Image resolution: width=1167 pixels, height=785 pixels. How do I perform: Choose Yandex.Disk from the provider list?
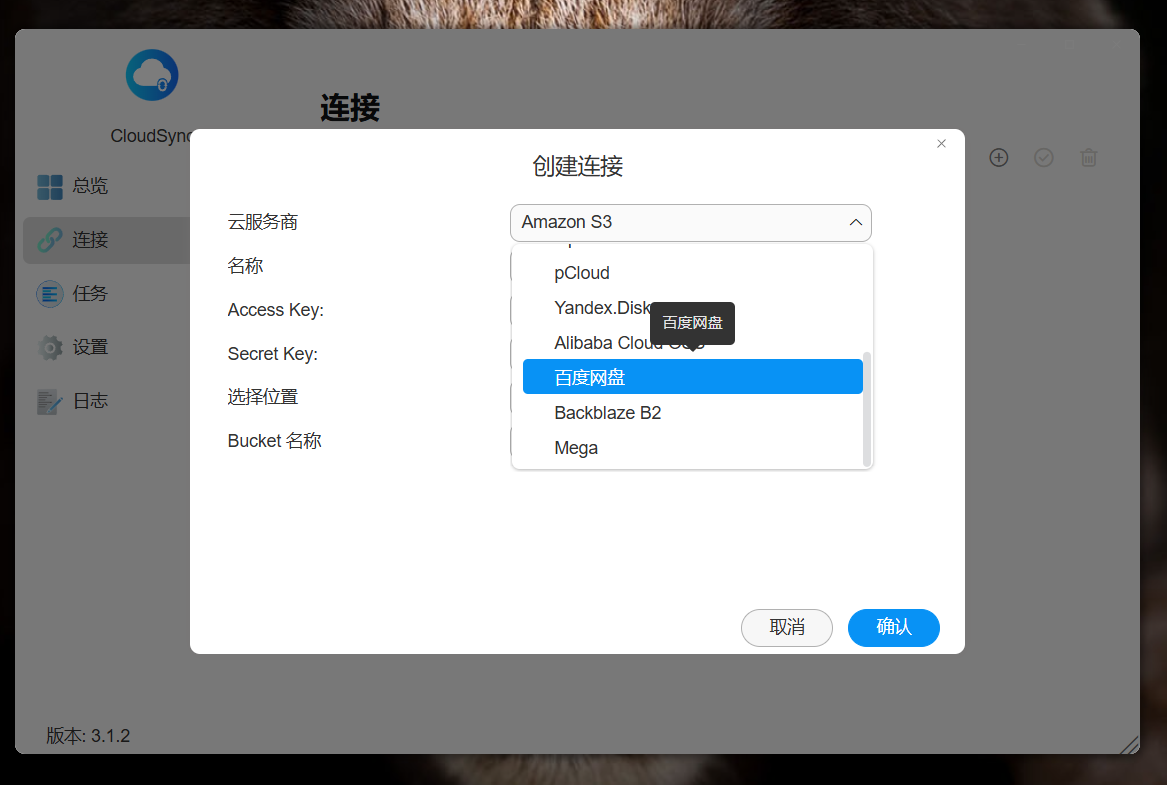pyautogui.click(x=692, y=308)
